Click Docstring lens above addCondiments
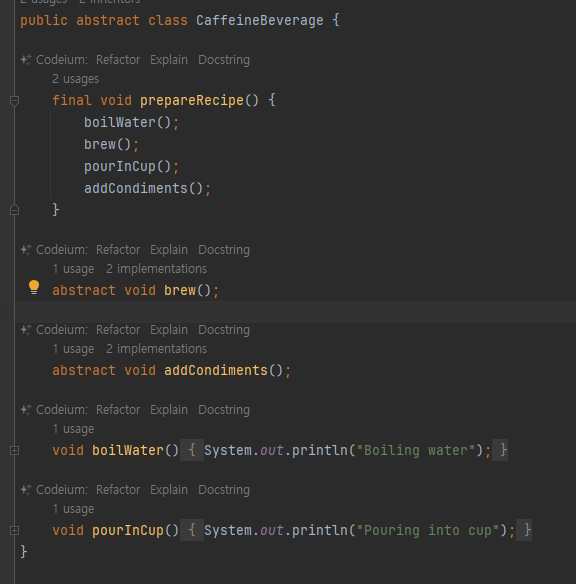This screenshot has height=584, width=576. pos(224,330)
